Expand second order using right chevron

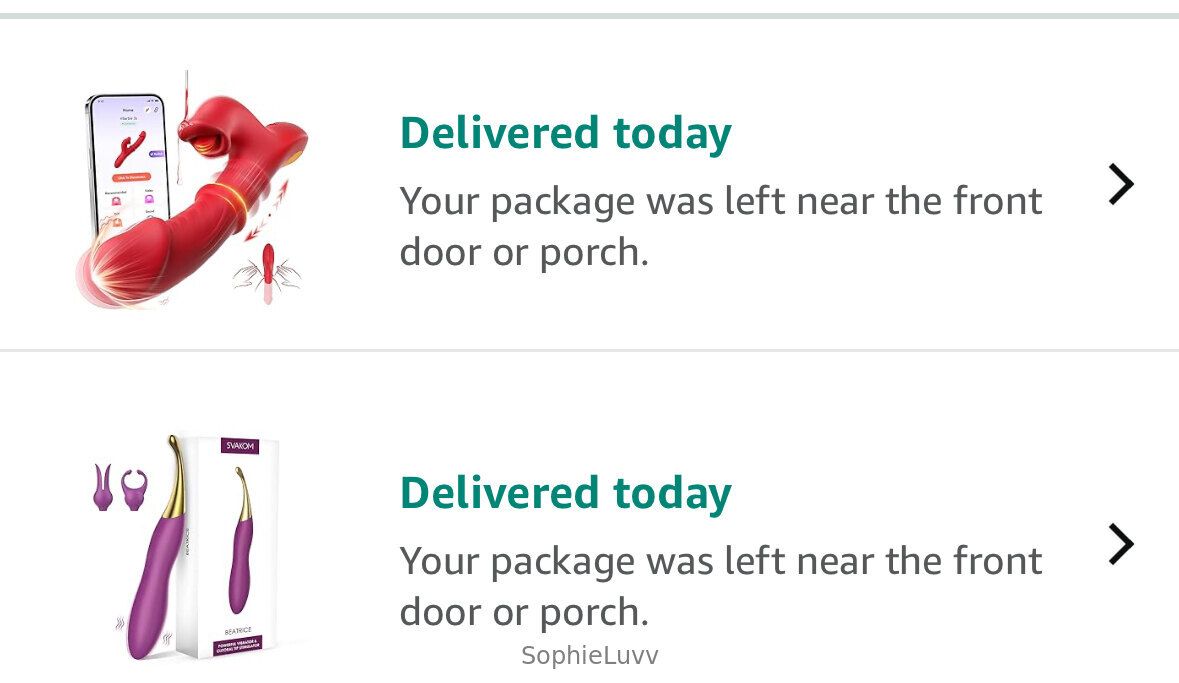[1121, 544]
